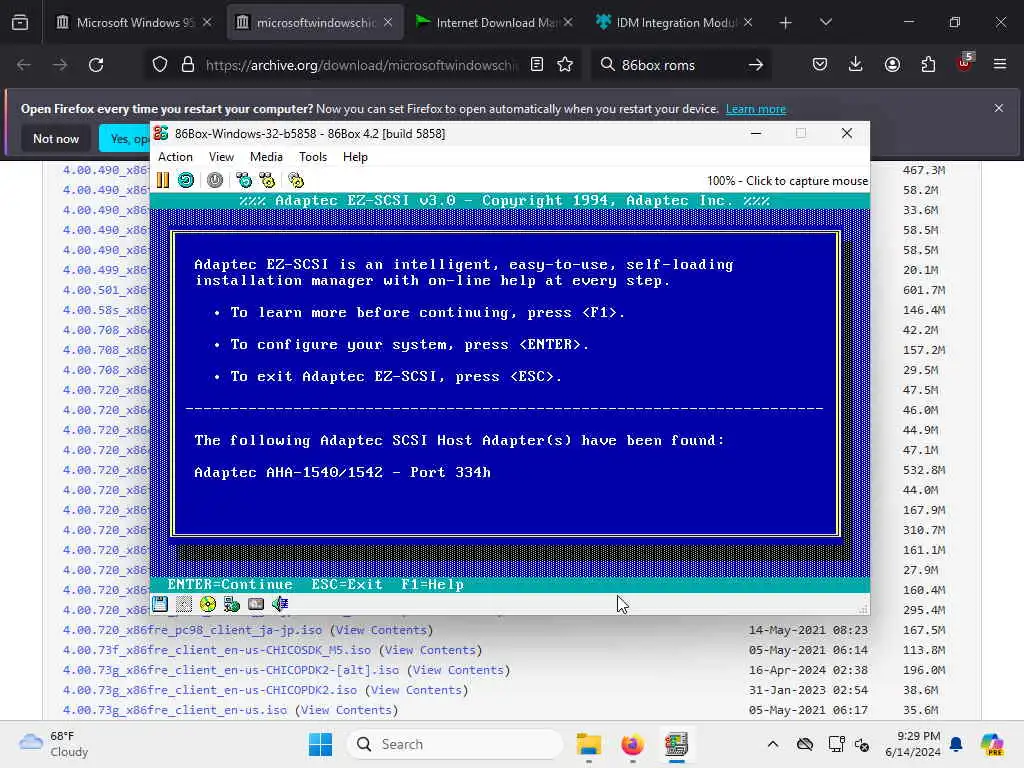This screenshot has width=1024, height=768.
Task: Open Firefox View icon in tab bar
Action: click(x=20, y=22)
